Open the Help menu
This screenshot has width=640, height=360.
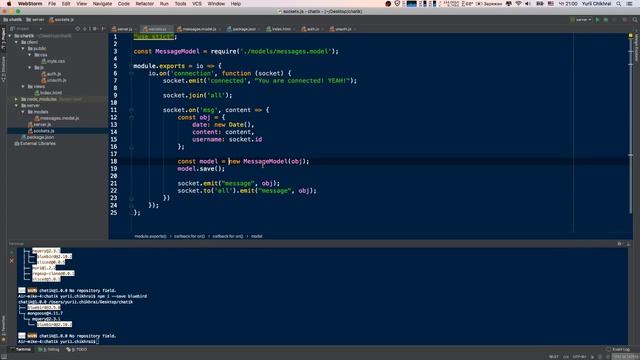(236, 4)
